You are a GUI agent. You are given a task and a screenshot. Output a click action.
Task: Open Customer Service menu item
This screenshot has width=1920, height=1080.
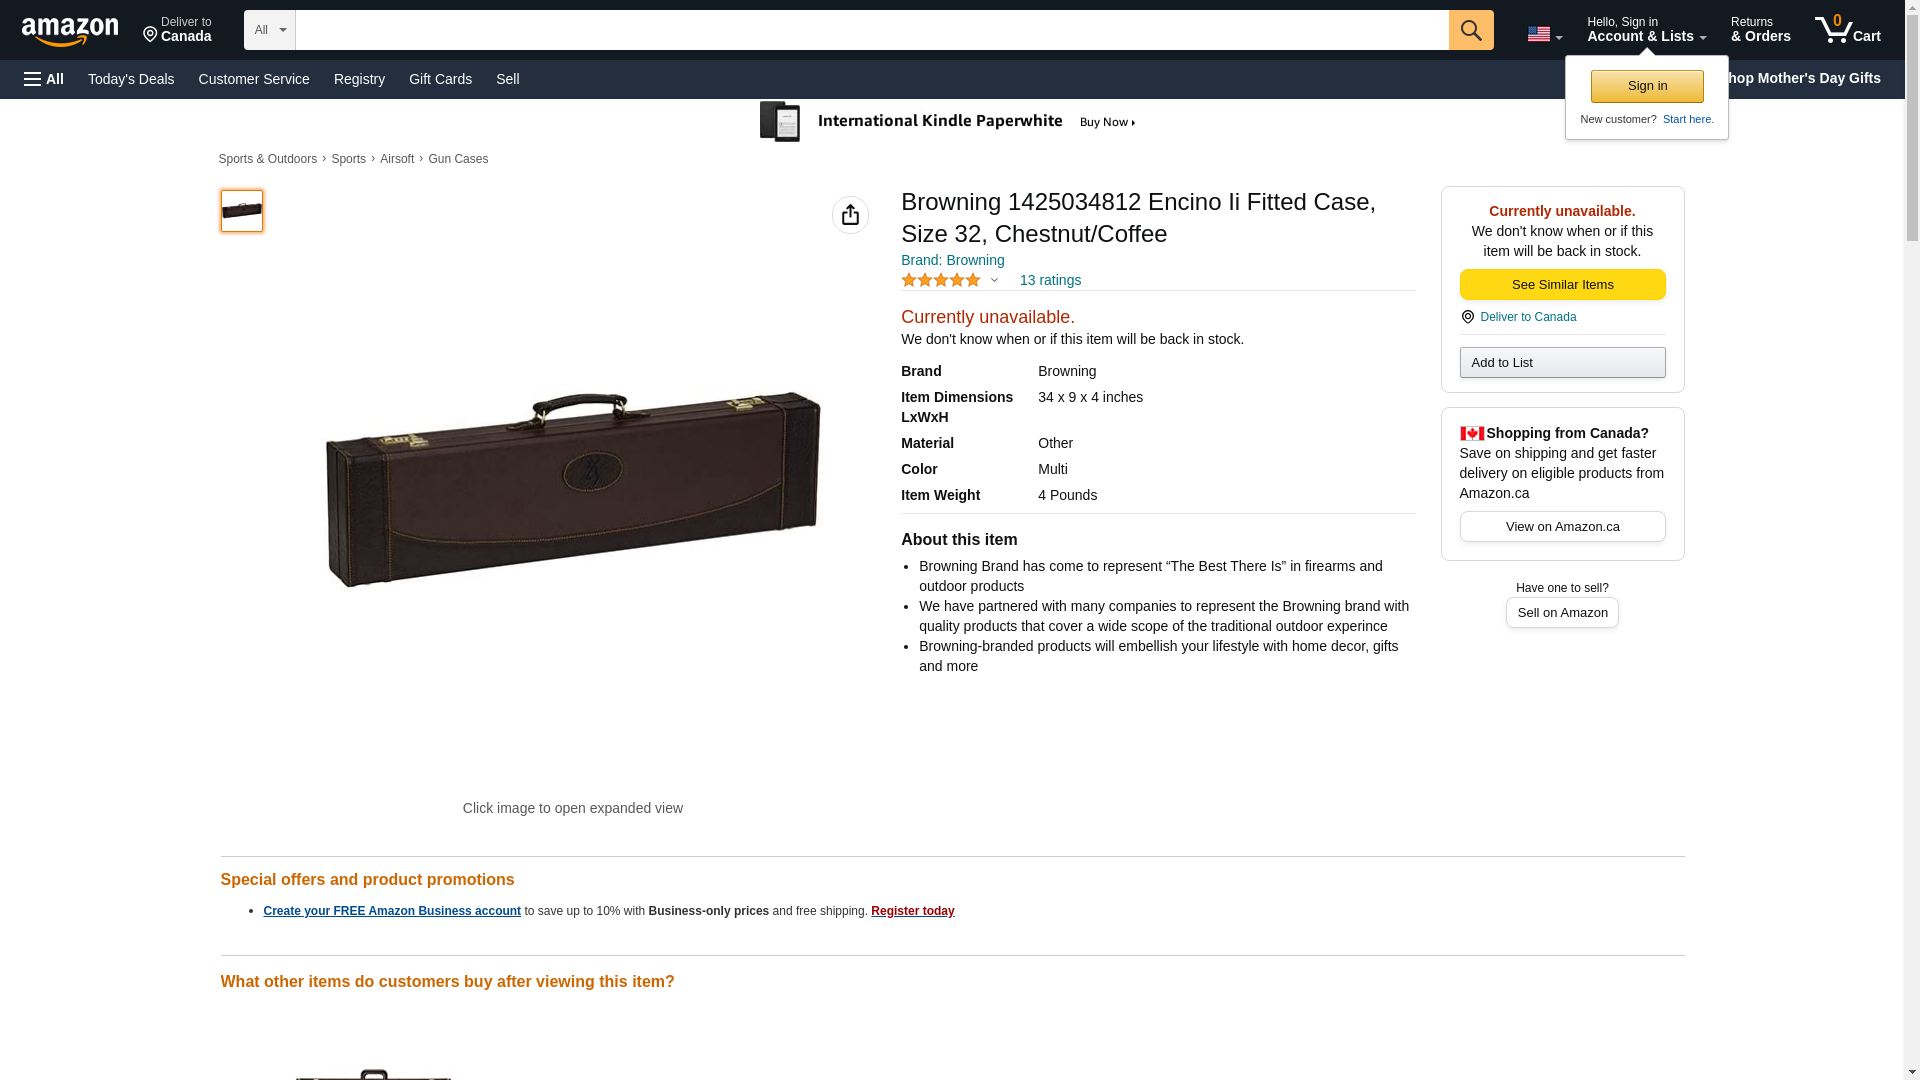click(254, 79)
